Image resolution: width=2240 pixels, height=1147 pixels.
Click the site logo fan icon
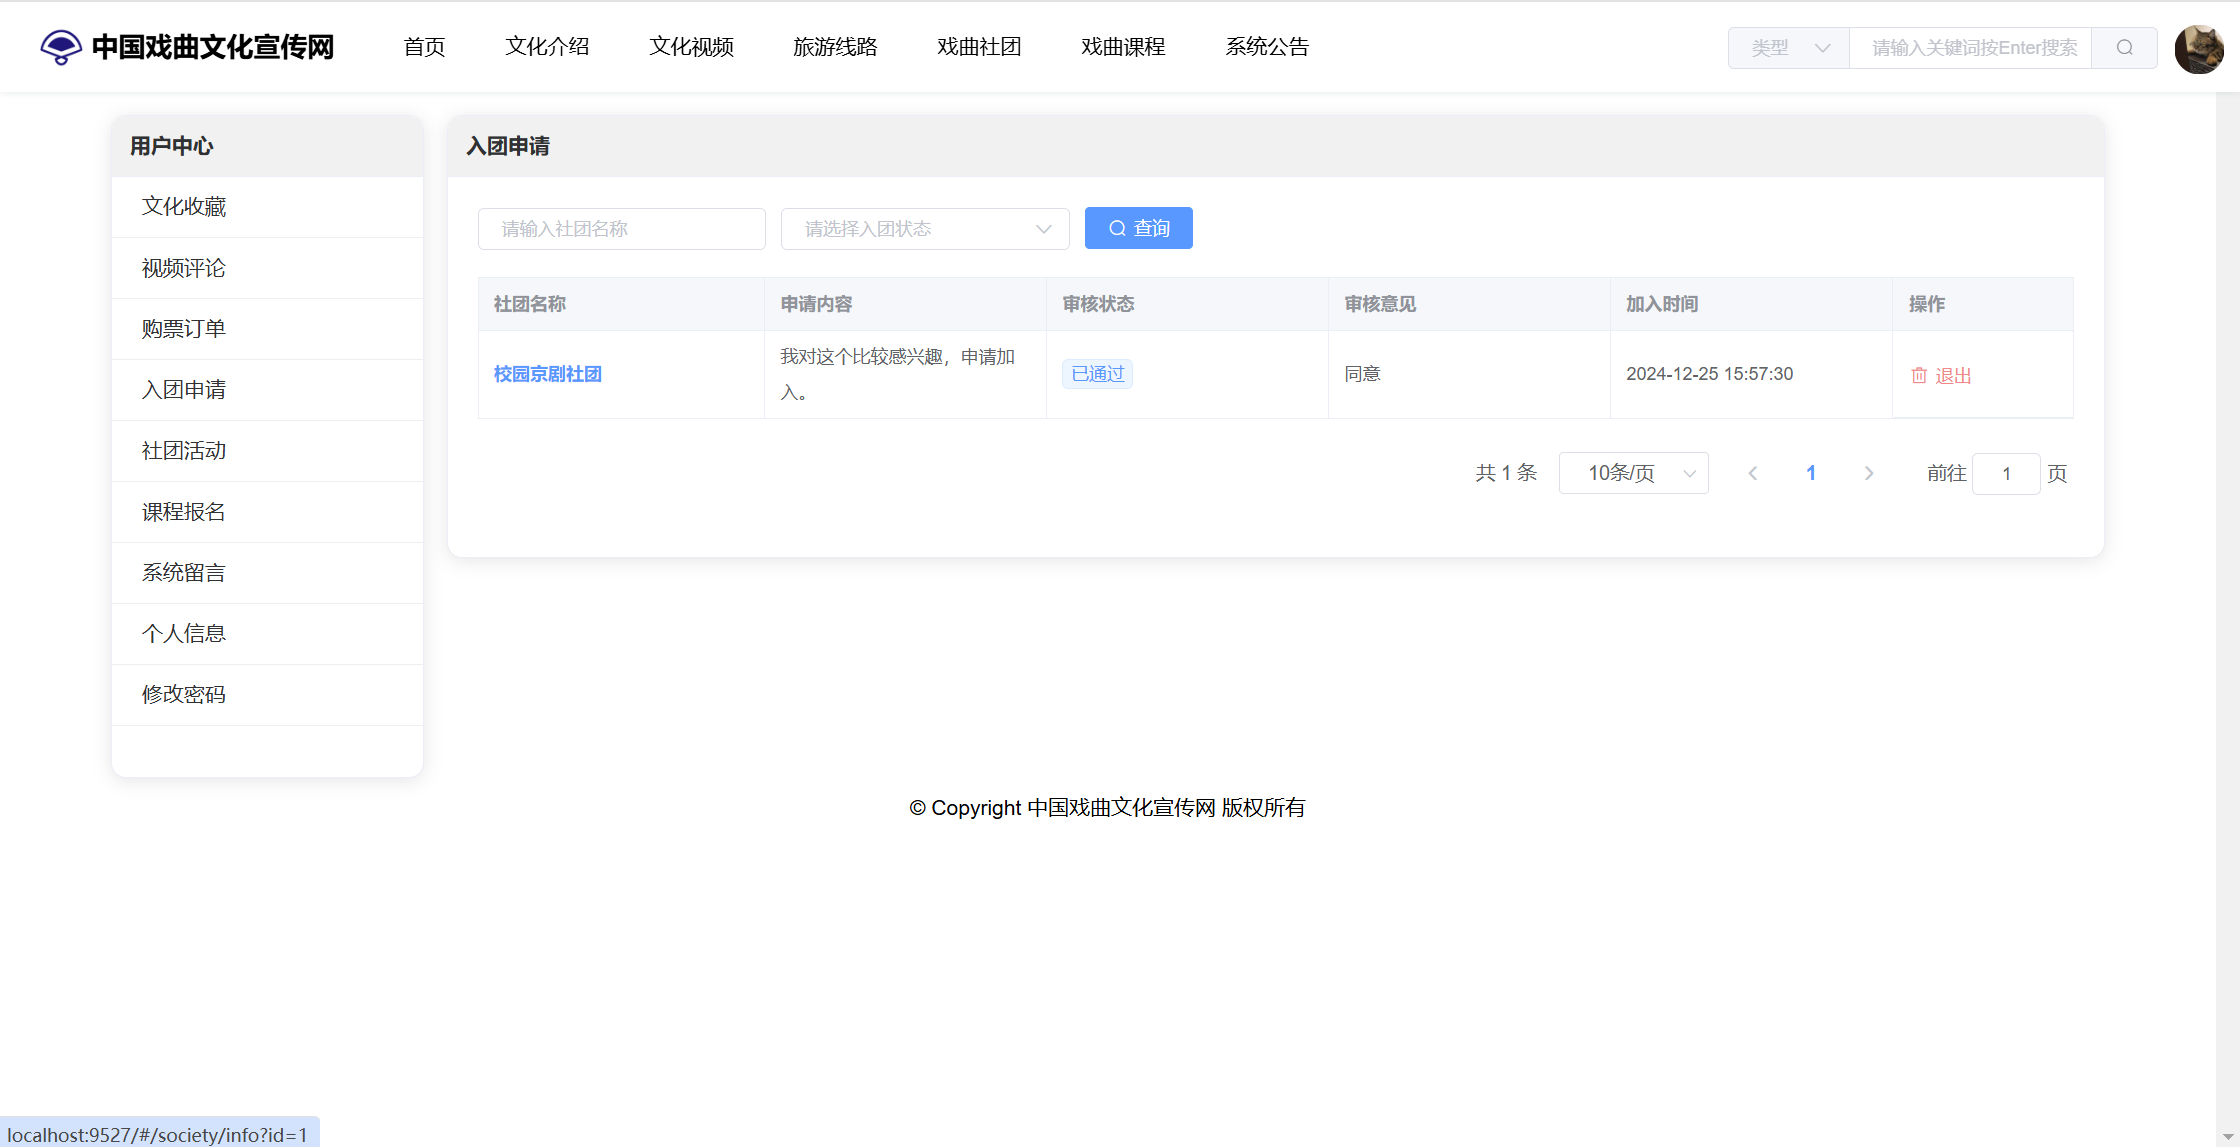[x=61, y=47]
